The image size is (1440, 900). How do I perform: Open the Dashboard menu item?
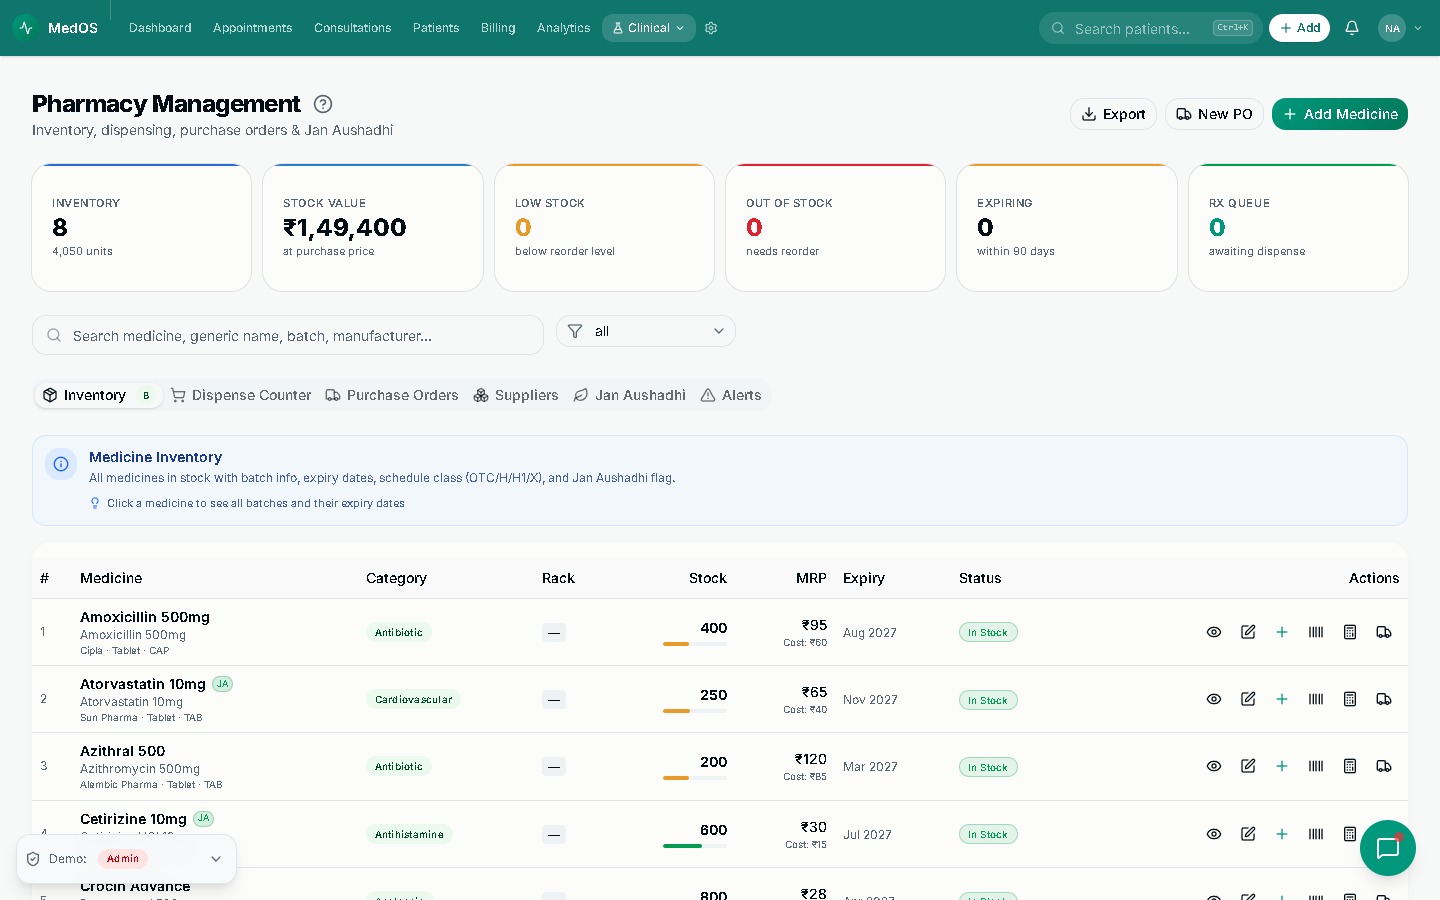[x=160, y=28]
